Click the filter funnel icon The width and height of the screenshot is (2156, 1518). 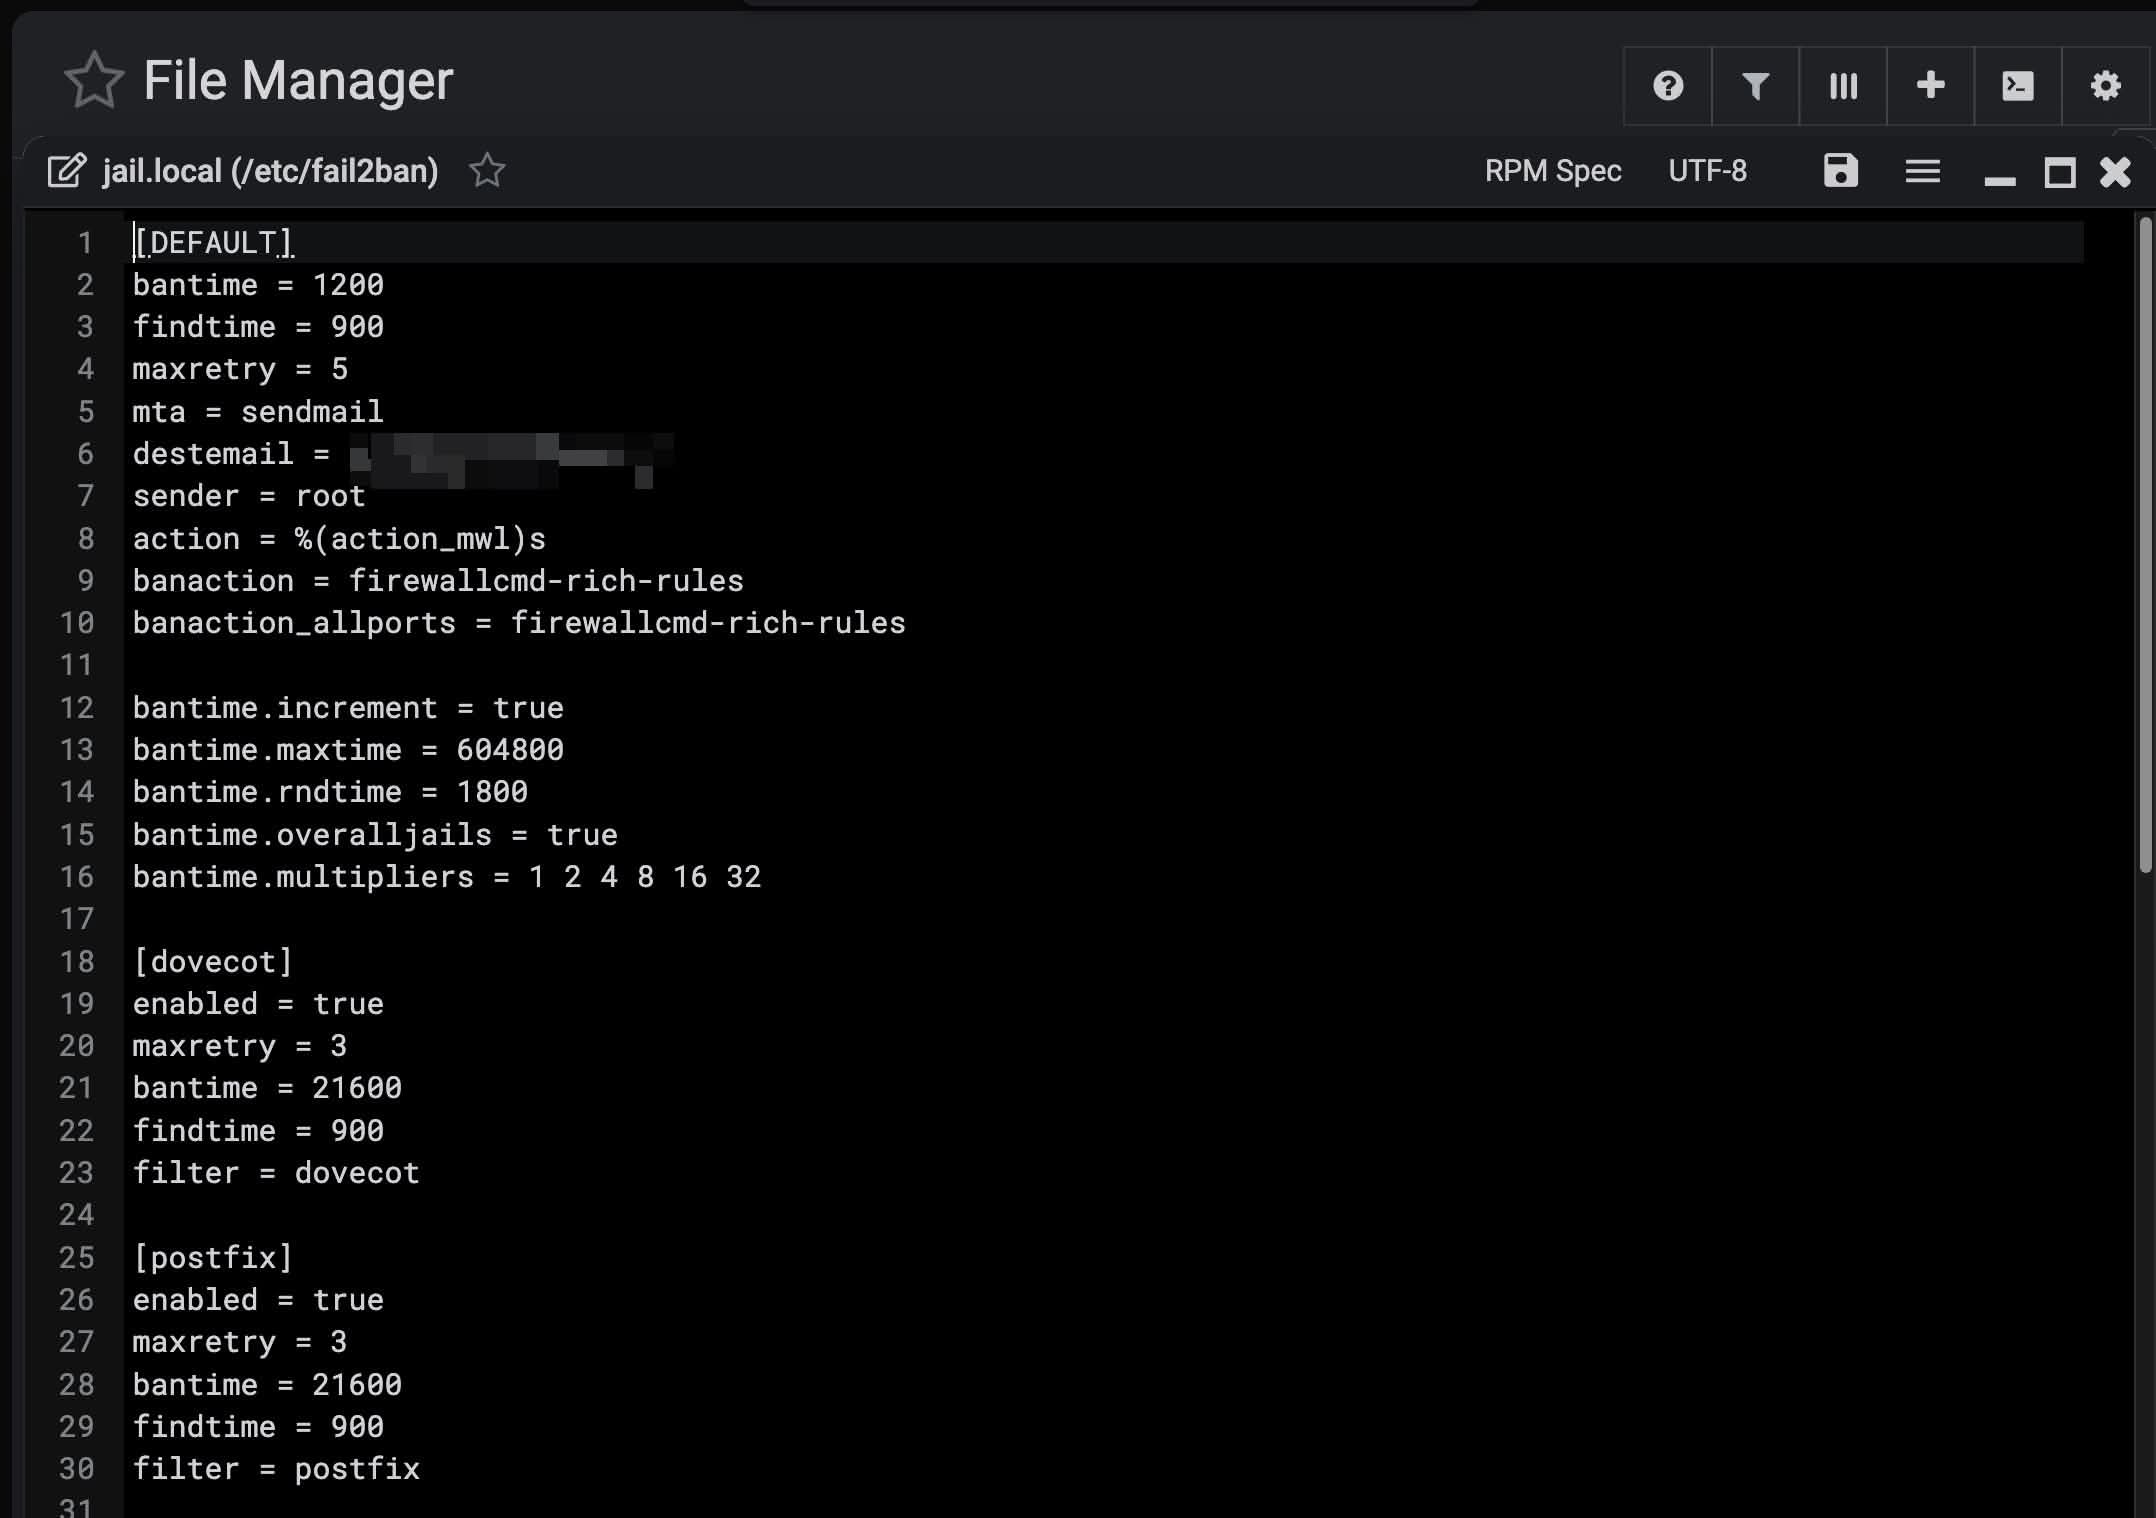(1755, 86)
